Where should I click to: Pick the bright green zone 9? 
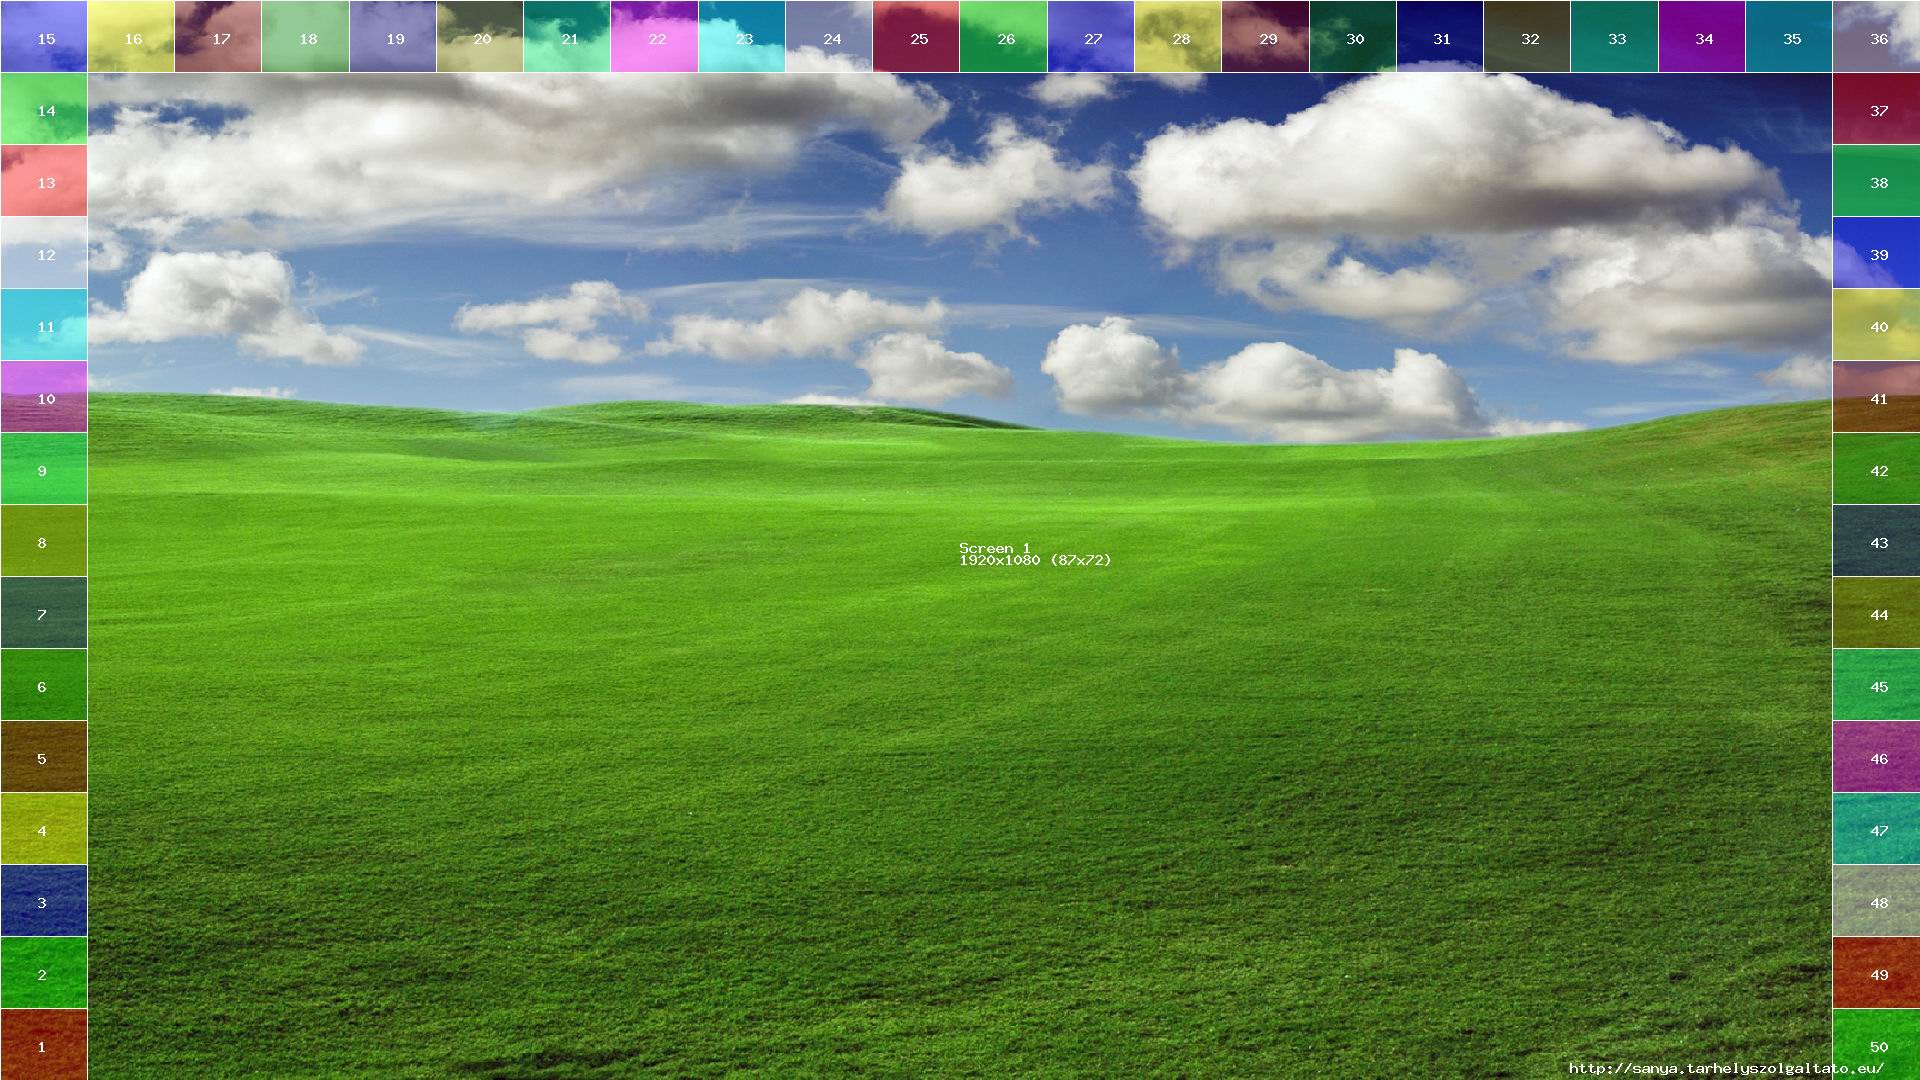pos(43,468)
